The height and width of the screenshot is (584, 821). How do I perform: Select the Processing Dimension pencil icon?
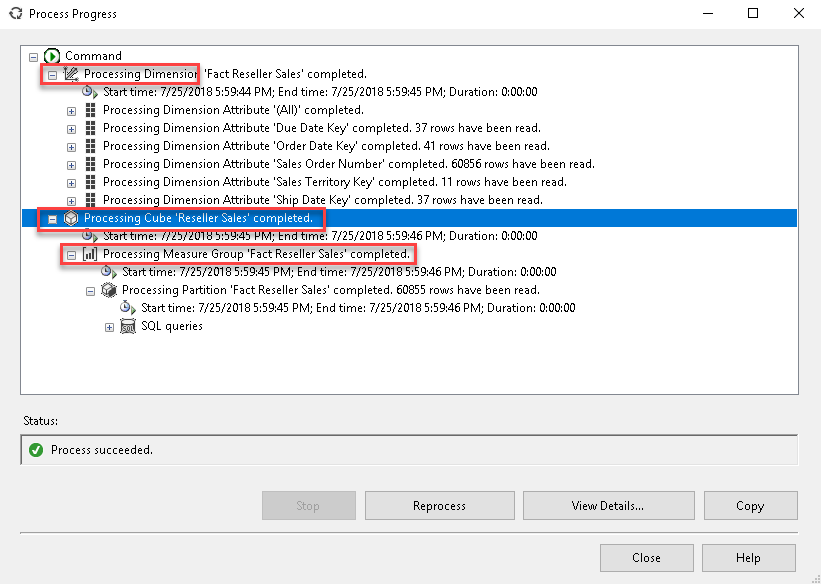(x=69, y=74)
